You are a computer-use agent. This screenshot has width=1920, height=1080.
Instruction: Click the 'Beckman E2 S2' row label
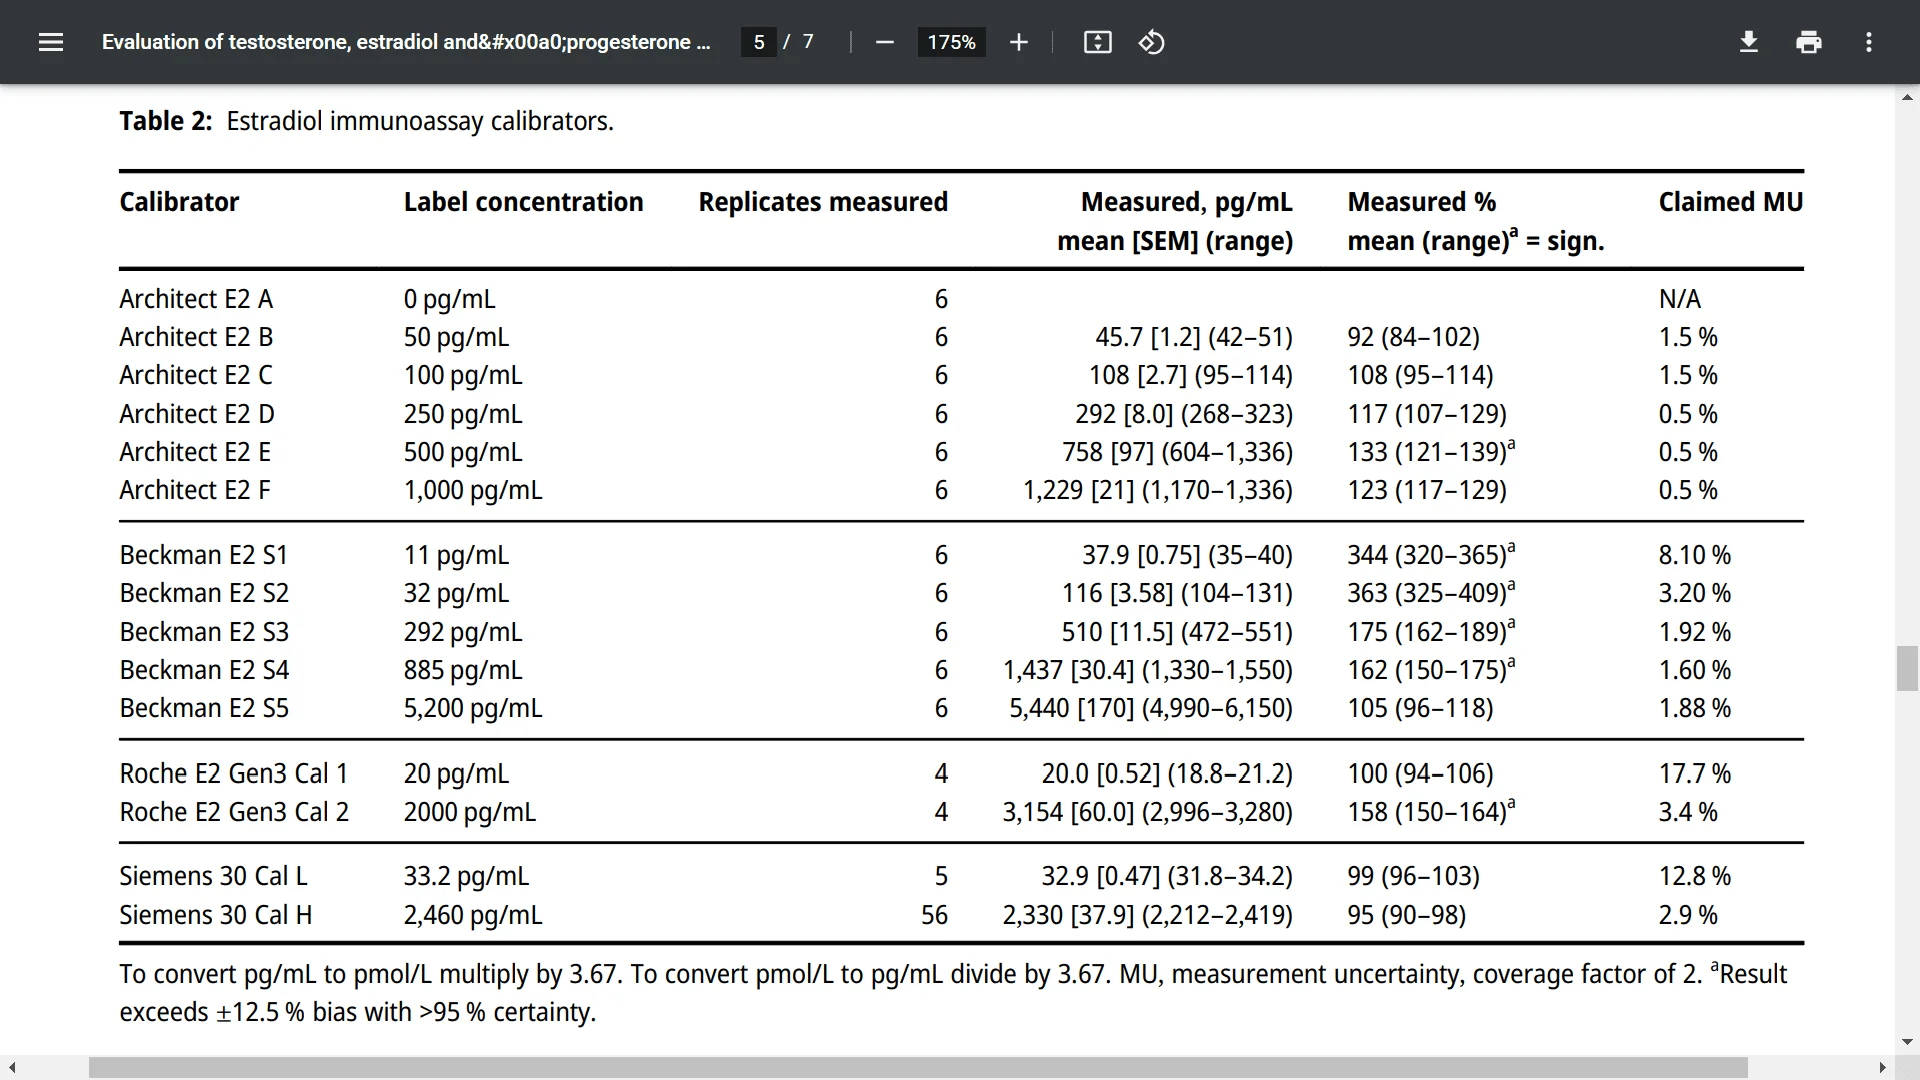tap(204, 593)
